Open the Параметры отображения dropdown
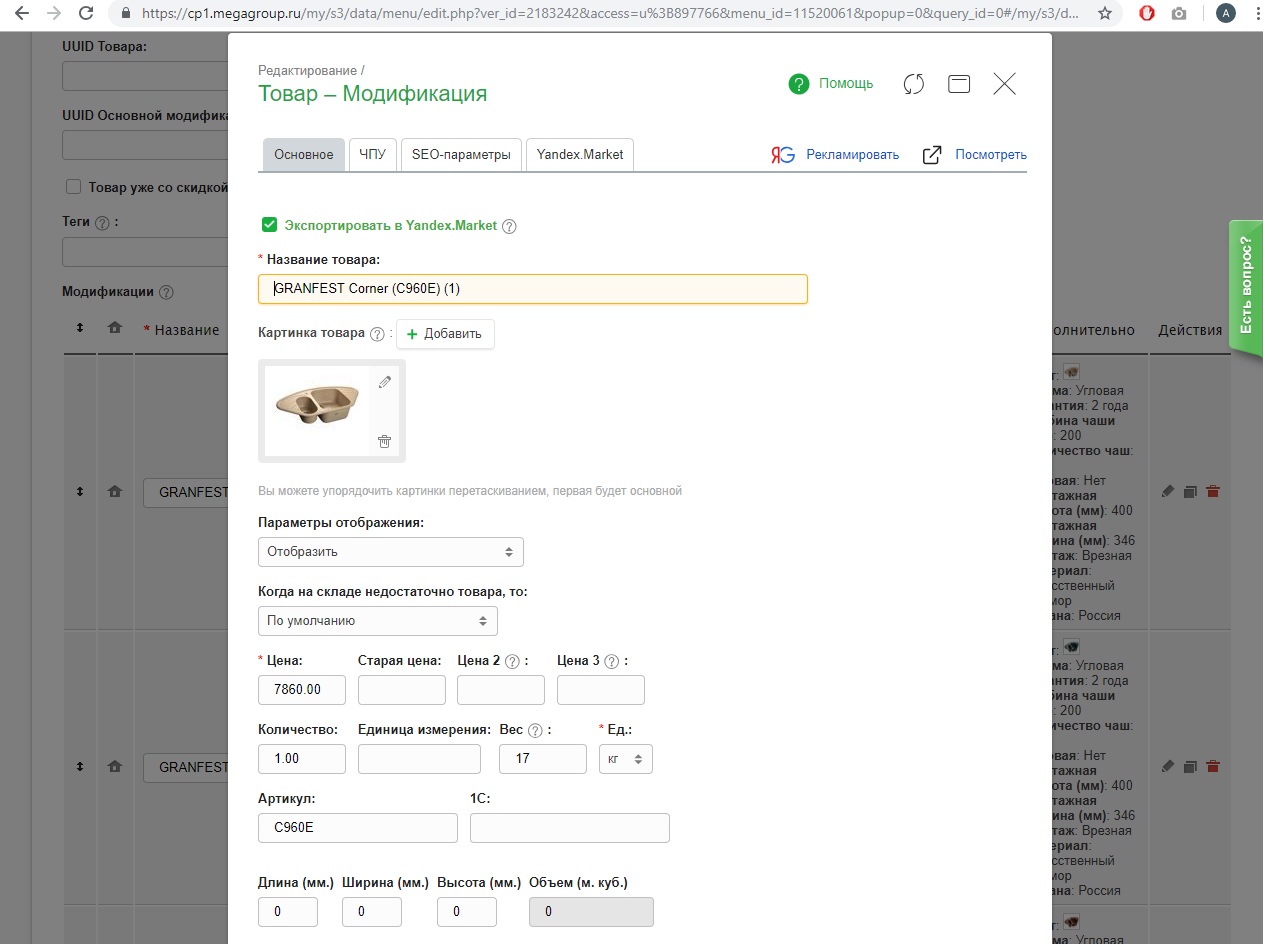The width and height of the screenshot is (1263, 944). 390,552
